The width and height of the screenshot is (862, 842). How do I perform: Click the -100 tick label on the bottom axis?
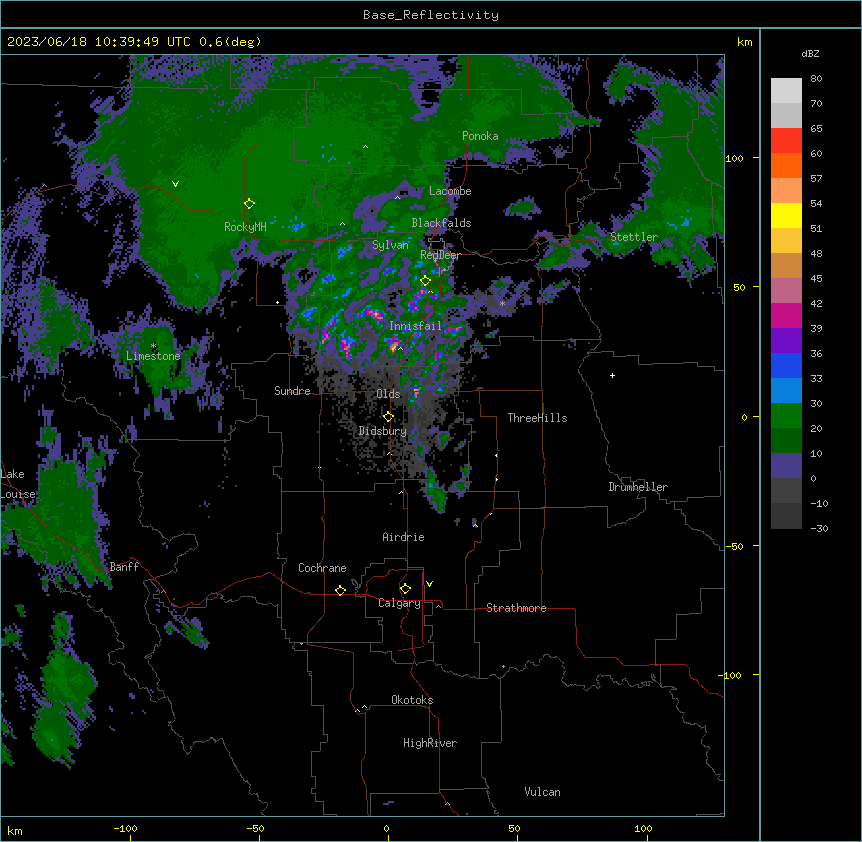(125, 828)
